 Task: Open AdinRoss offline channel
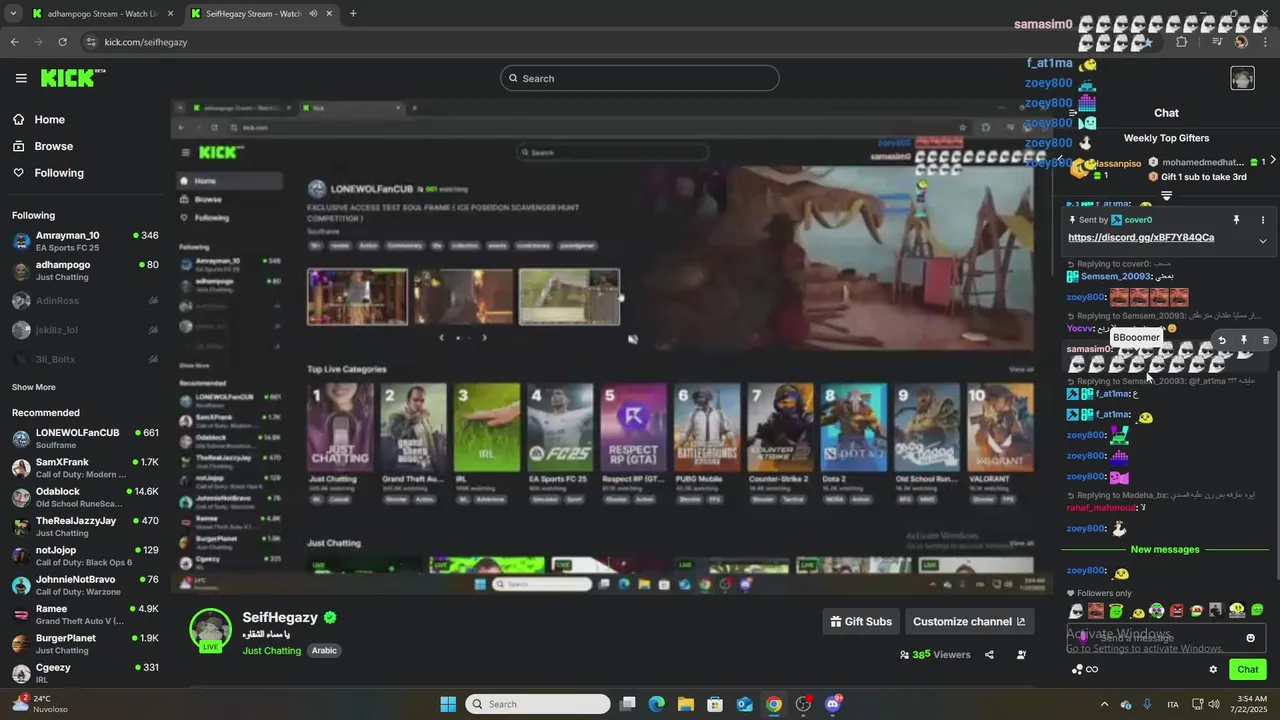coord(85,300)
